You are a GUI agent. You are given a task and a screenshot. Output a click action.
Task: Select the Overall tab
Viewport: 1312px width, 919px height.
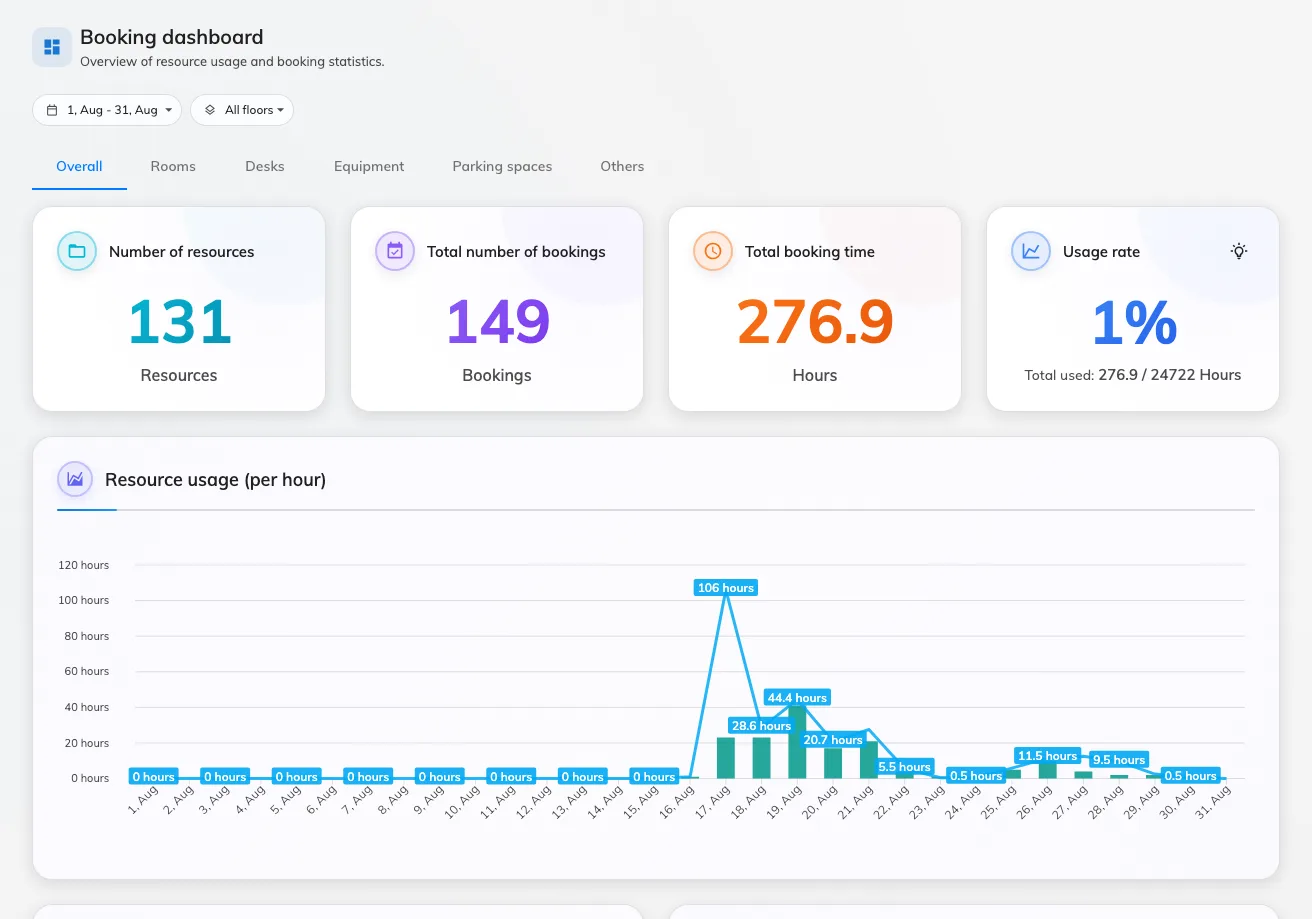(x=80, y=167)
